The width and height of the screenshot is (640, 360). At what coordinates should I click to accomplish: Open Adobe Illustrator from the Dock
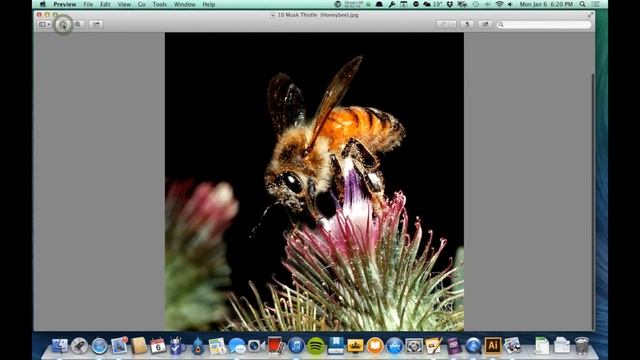(493, 346)
